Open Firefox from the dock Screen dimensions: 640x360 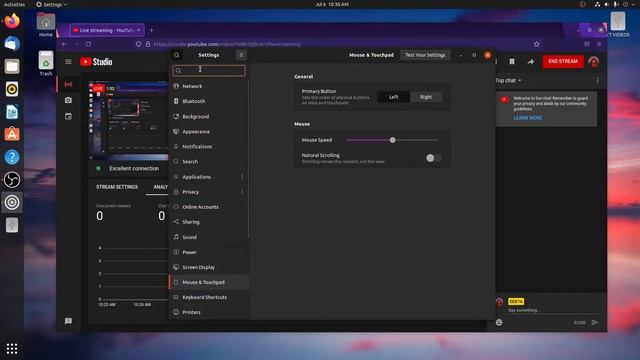(12, 21)
